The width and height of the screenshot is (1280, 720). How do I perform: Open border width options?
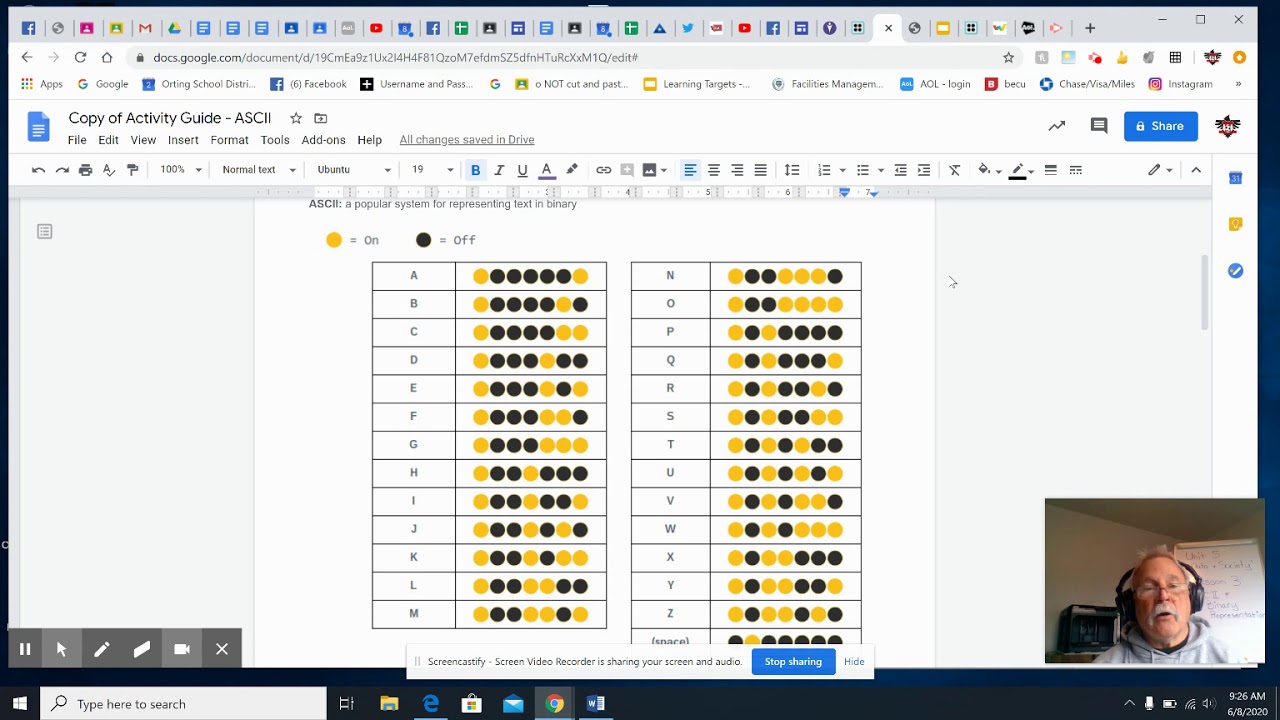coord(1051,170)
